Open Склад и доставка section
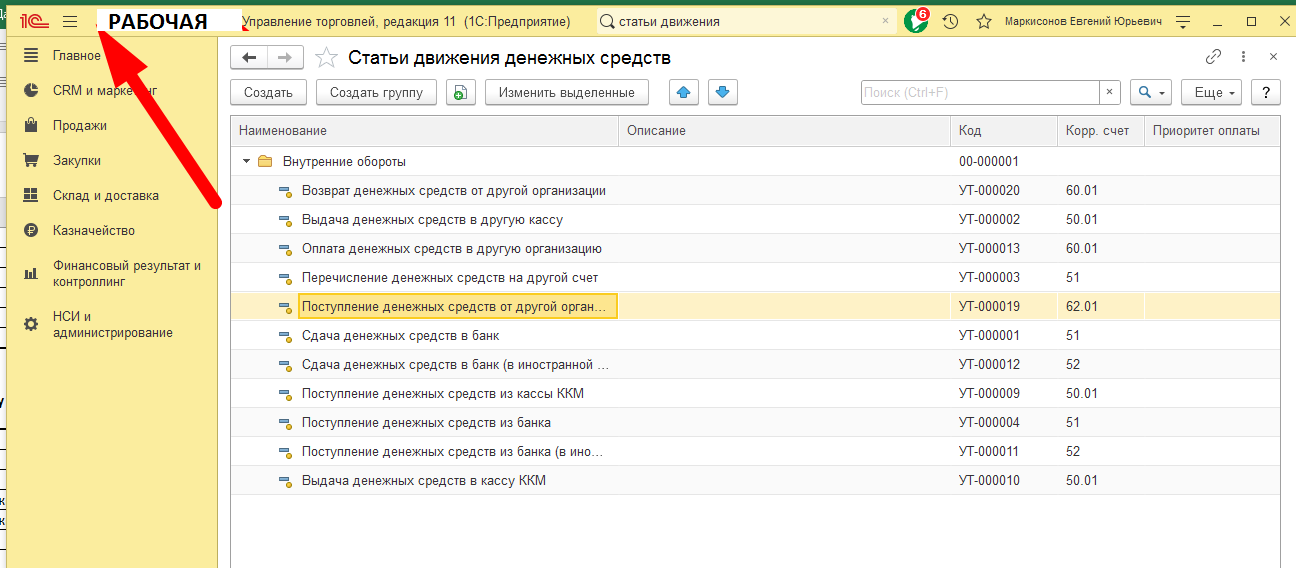Image resolution: width=1296 pixels, height=568 pixels. click(x=106, y=195)
